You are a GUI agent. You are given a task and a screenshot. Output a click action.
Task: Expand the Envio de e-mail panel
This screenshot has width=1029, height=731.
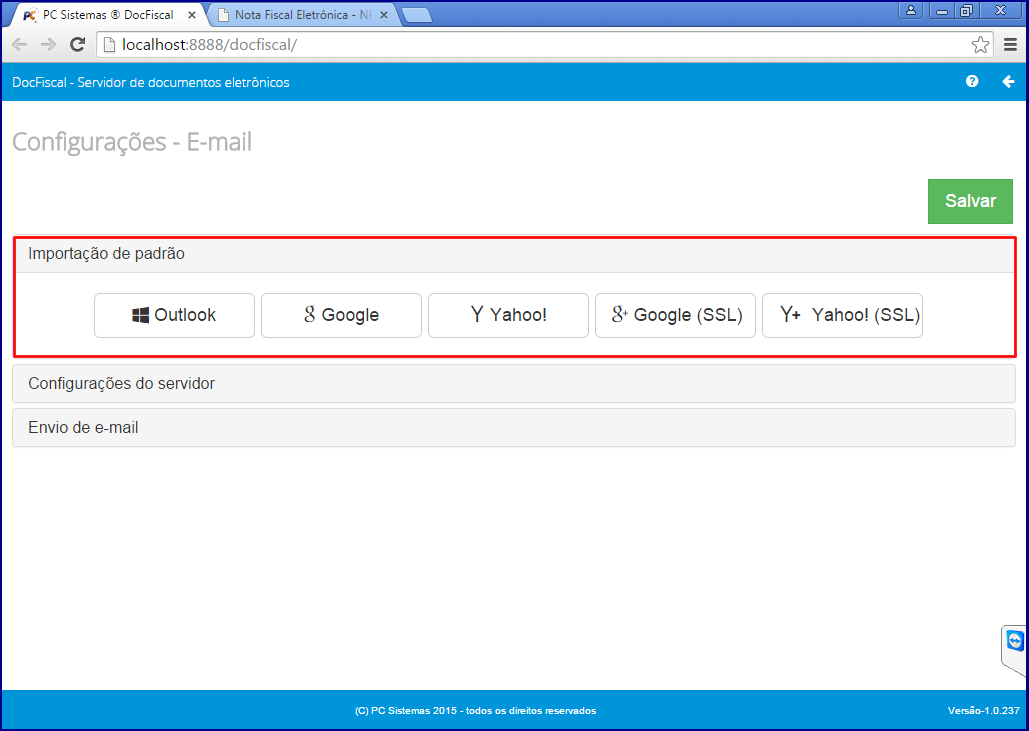(x=514, y=427)
